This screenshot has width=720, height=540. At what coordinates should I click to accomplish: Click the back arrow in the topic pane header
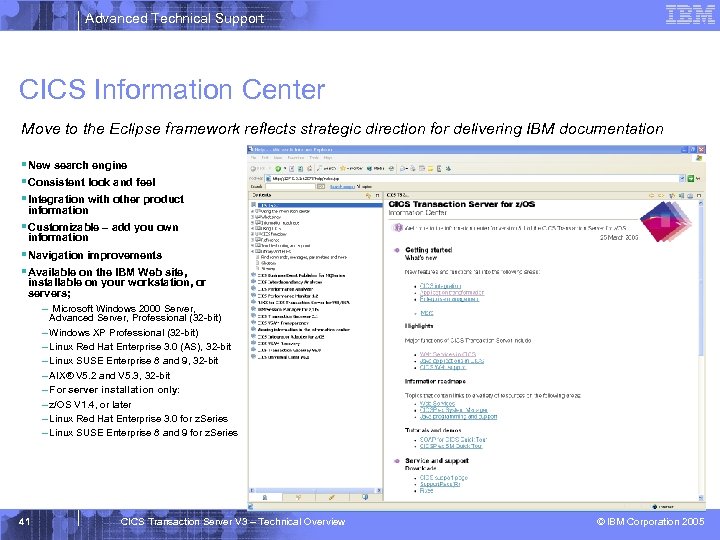click(652, 196)
